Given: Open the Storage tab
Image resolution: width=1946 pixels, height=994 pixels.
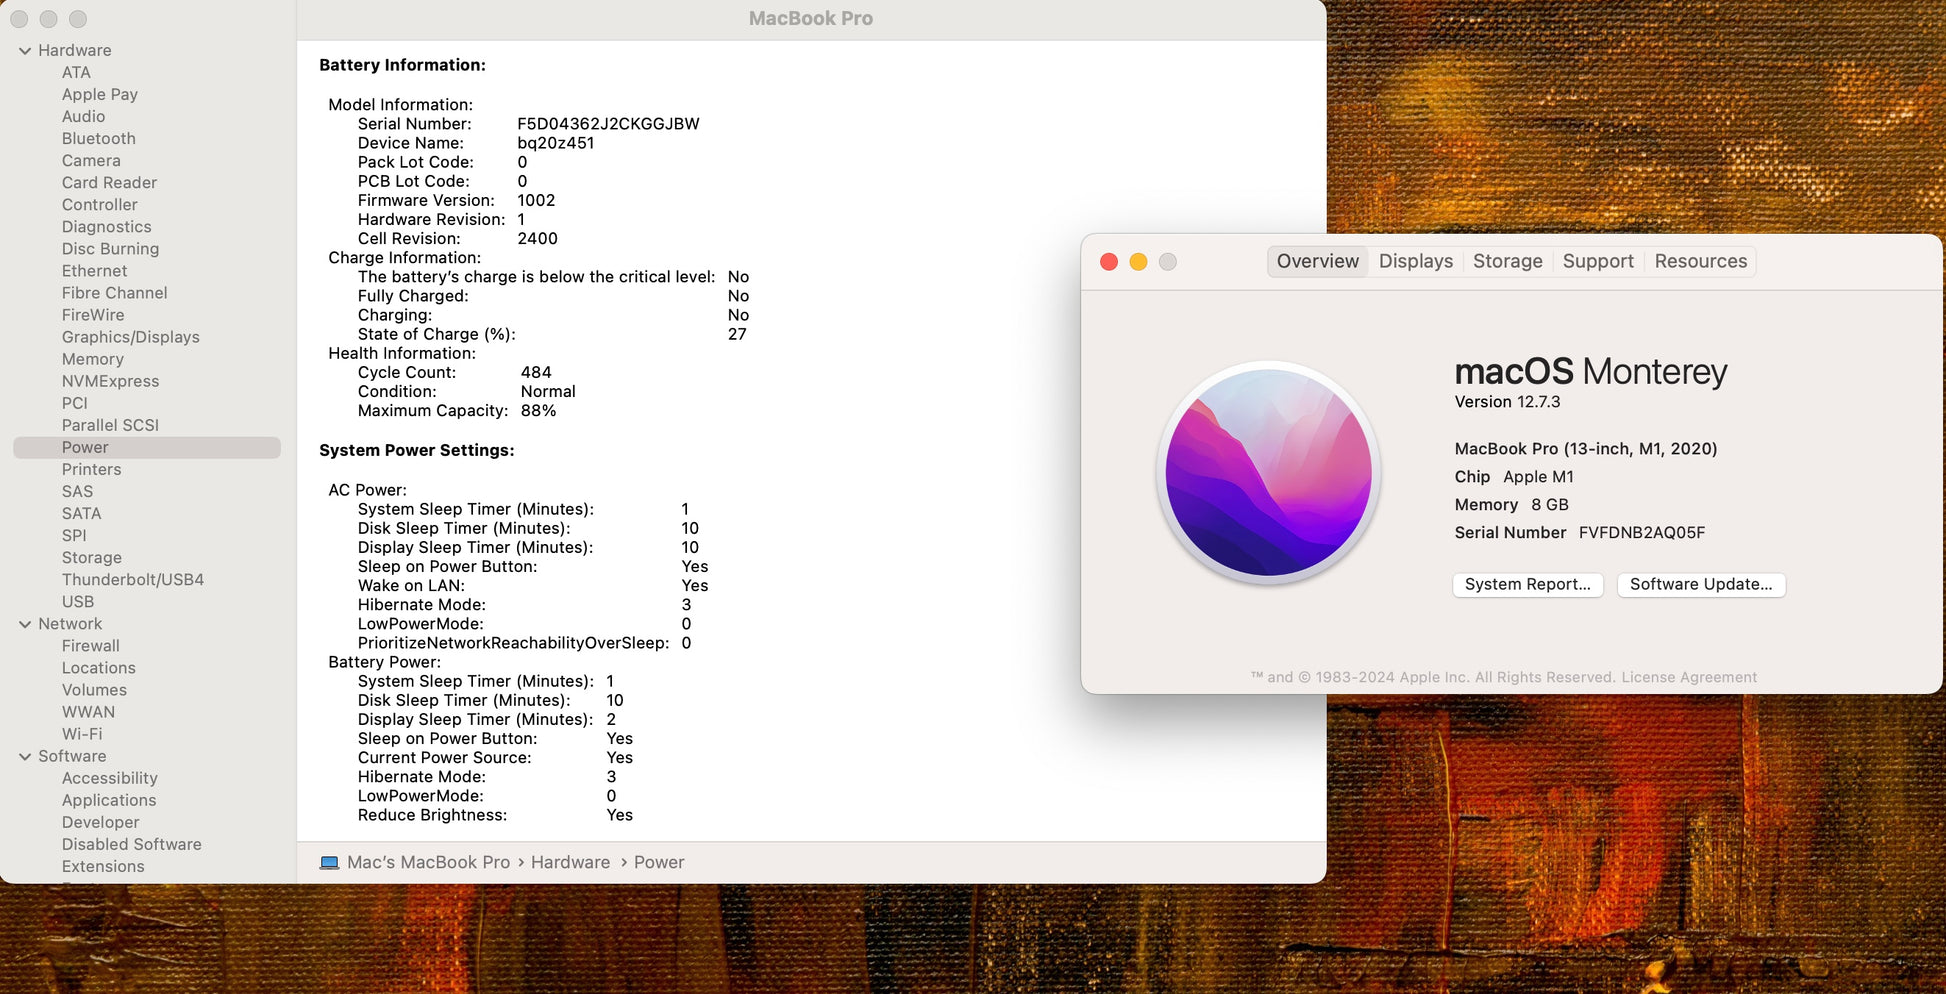Looking at the screenshot, I should [1507, 261].
